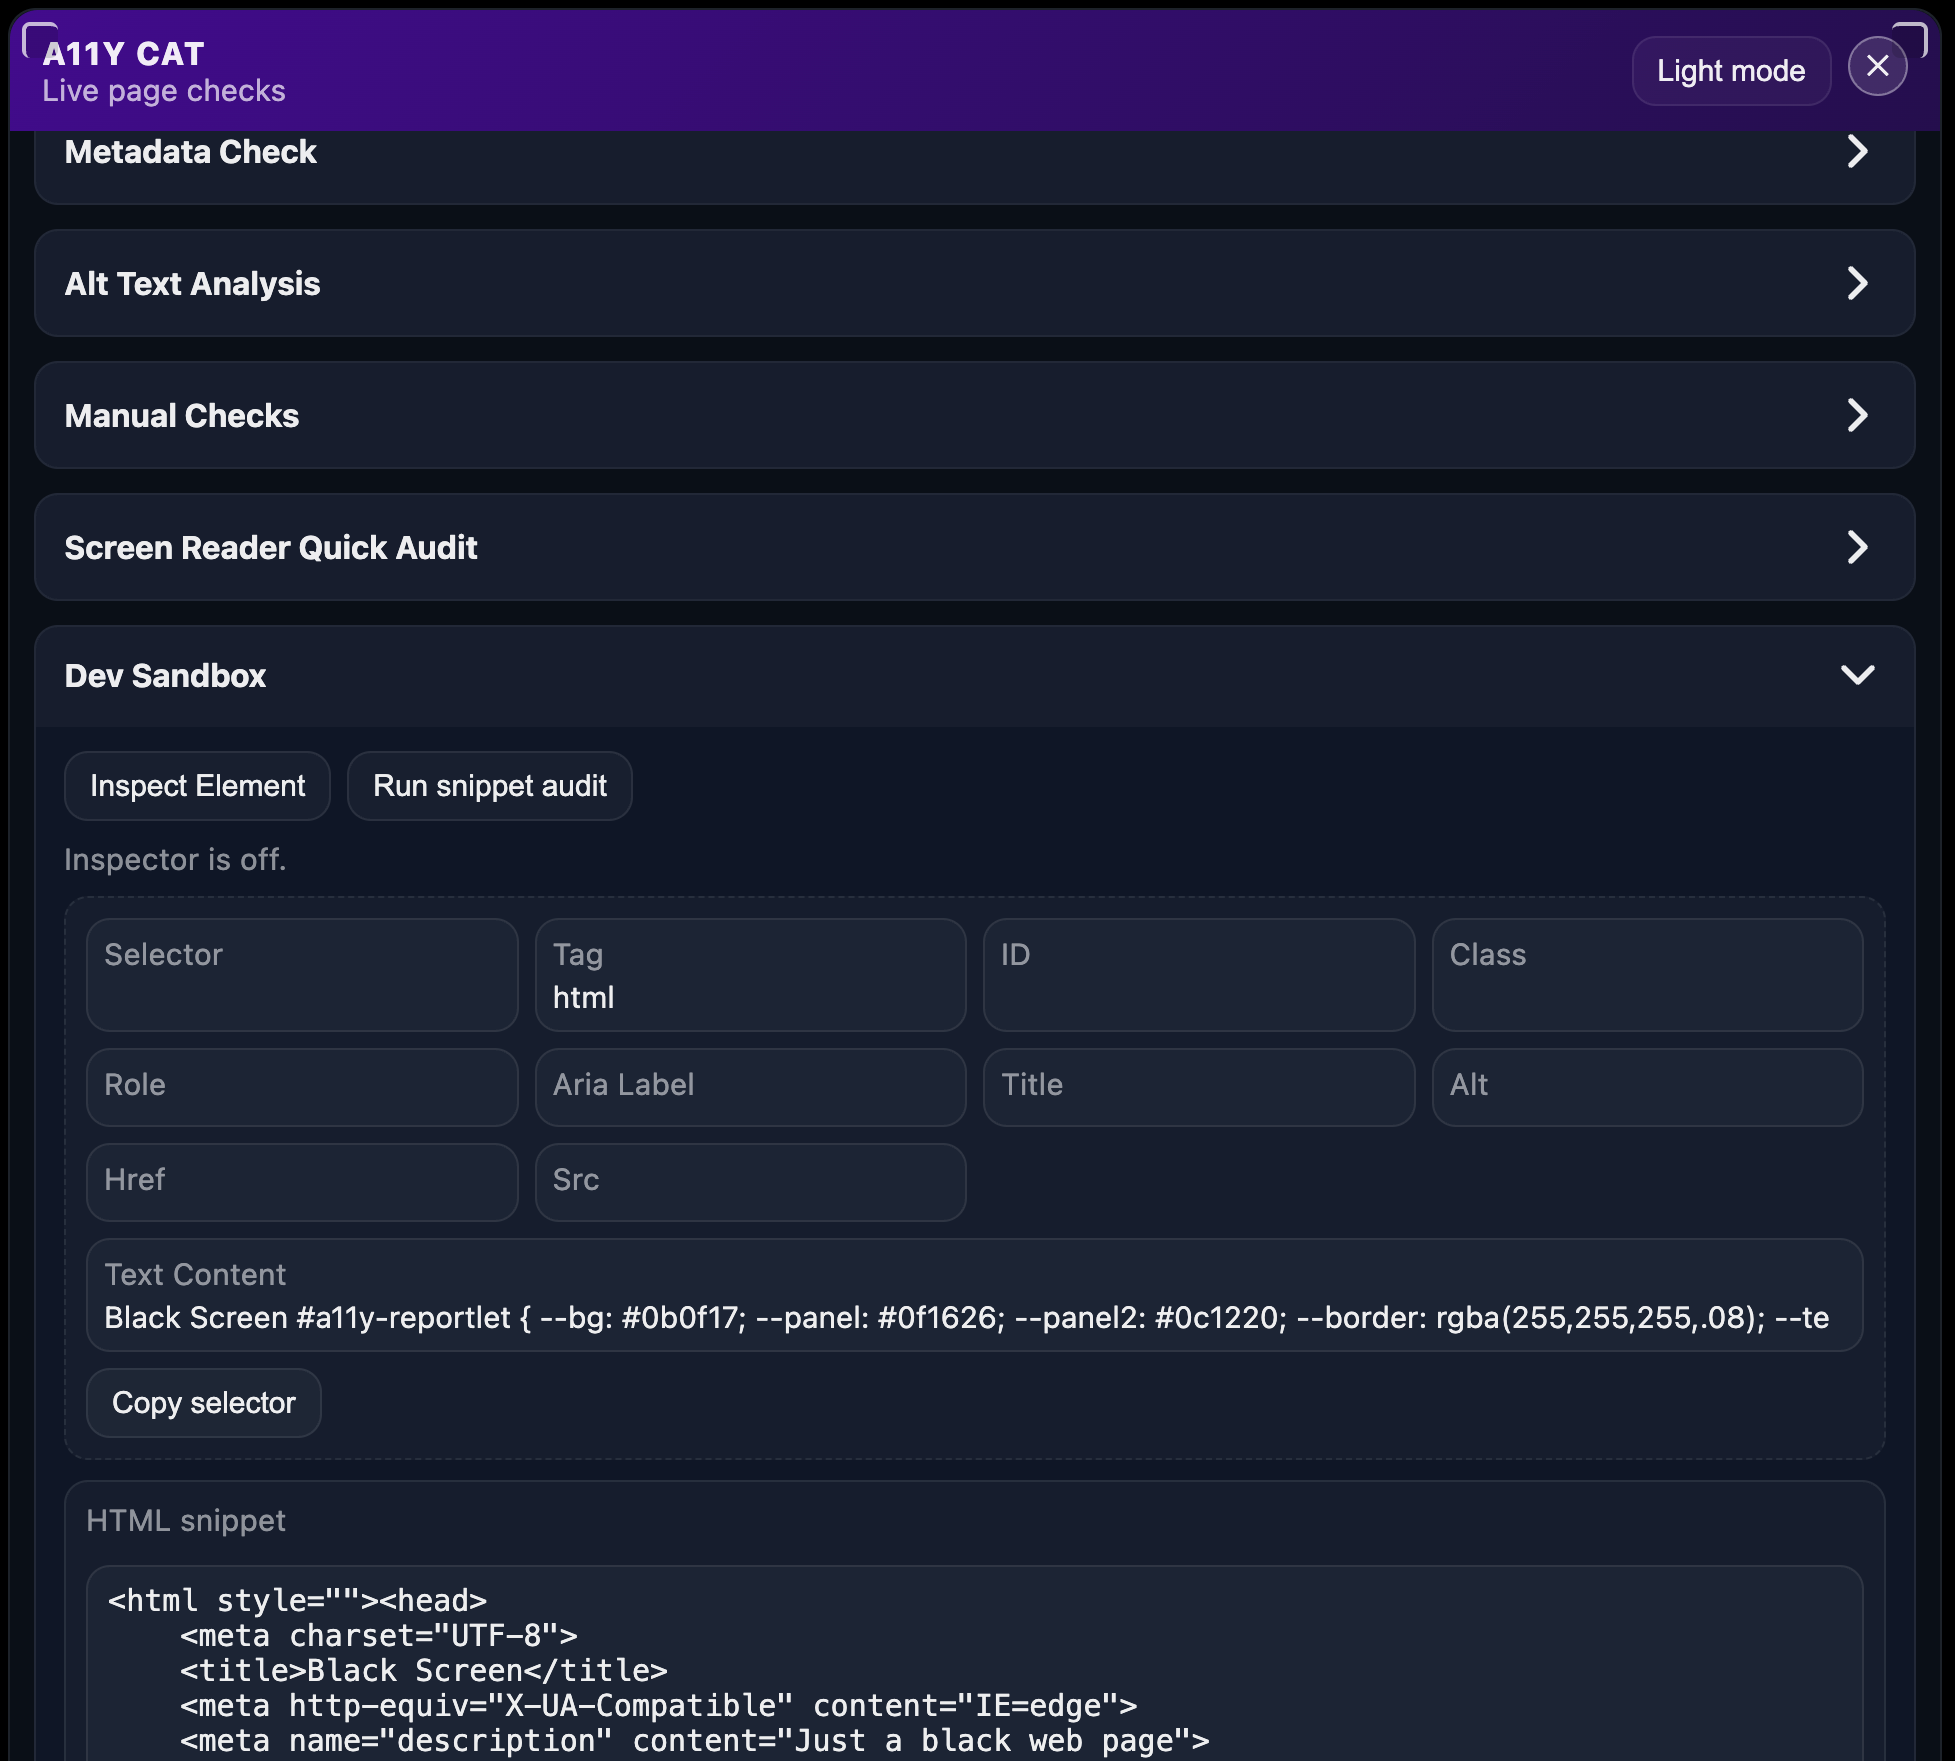Expand Metadata Check chevron arrow
This screenshot has height=1761, width=1955.
[x=1856, y=152]
